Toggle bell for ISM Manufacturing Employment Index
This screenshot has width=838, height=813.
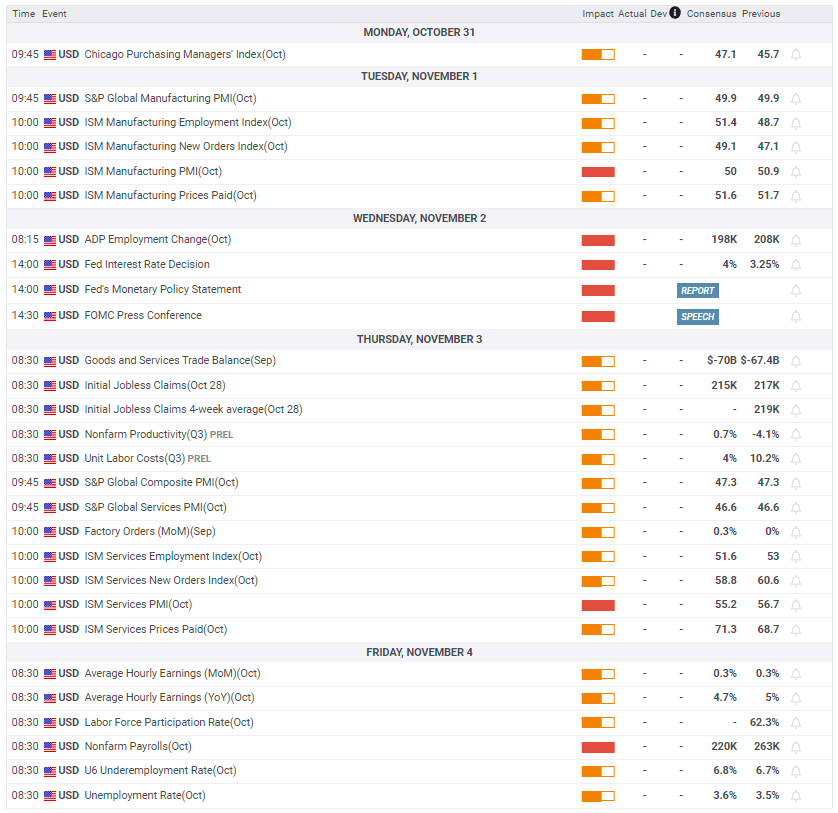coord(795,123)
